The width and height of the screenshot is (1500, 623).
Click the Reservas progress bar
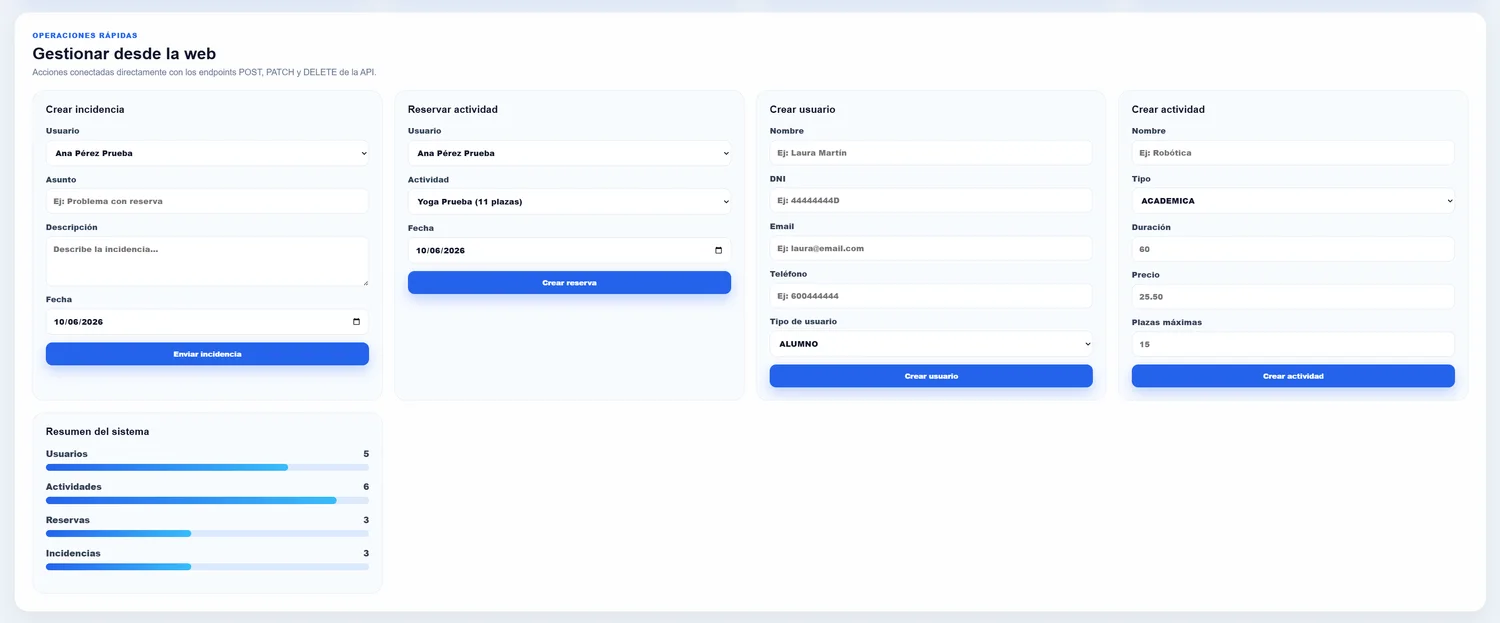pos(207,533)
